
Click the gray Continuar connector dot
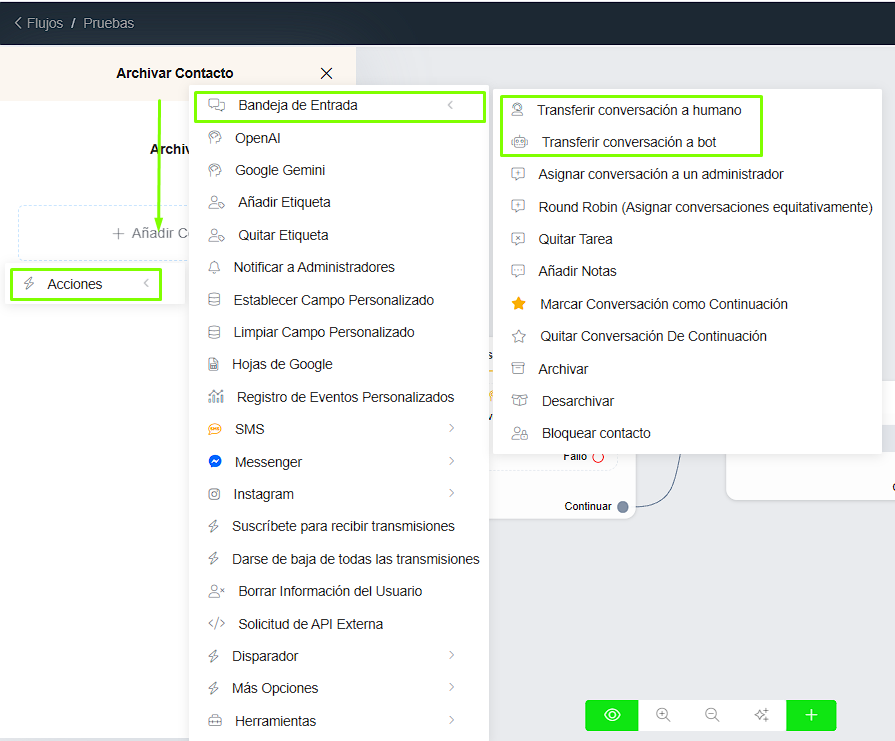tap(623, 507)
